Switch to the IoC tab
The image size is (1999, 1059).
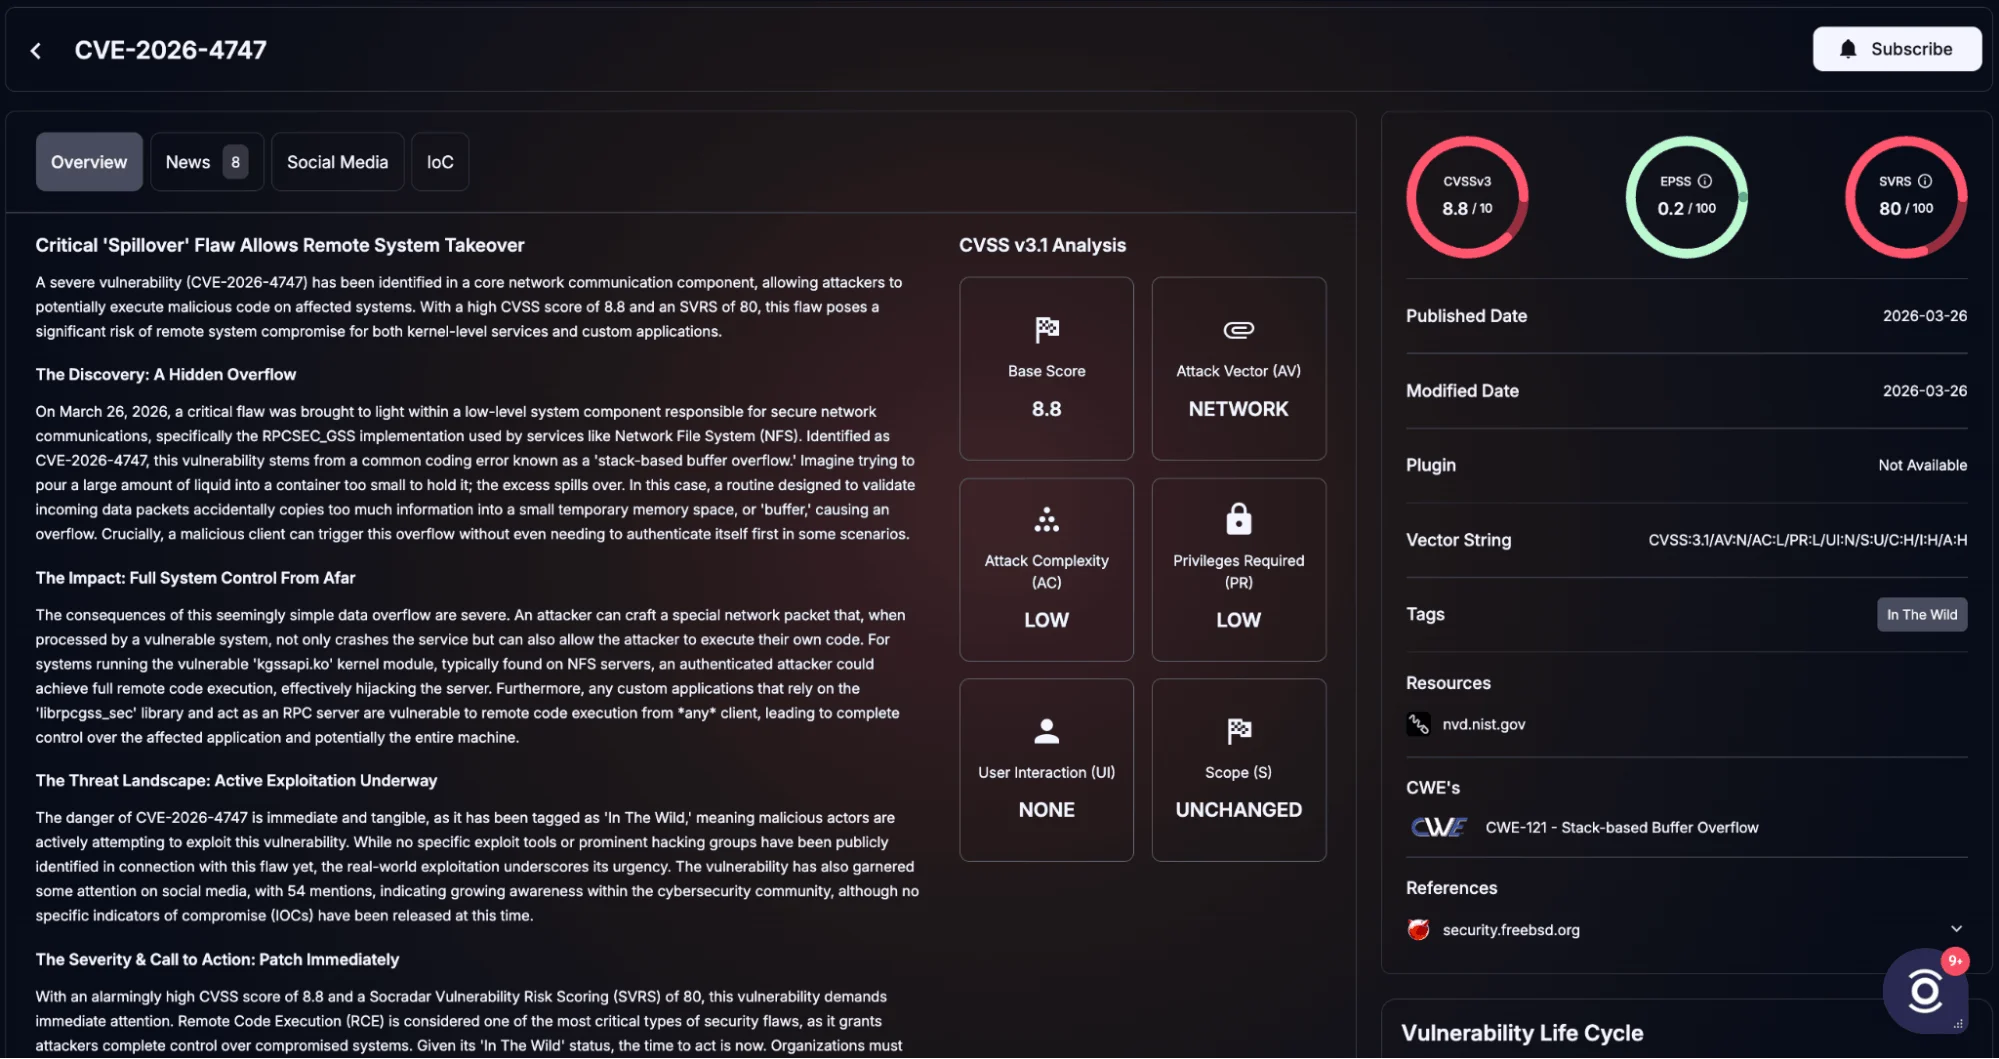click(x=440, y=162)
